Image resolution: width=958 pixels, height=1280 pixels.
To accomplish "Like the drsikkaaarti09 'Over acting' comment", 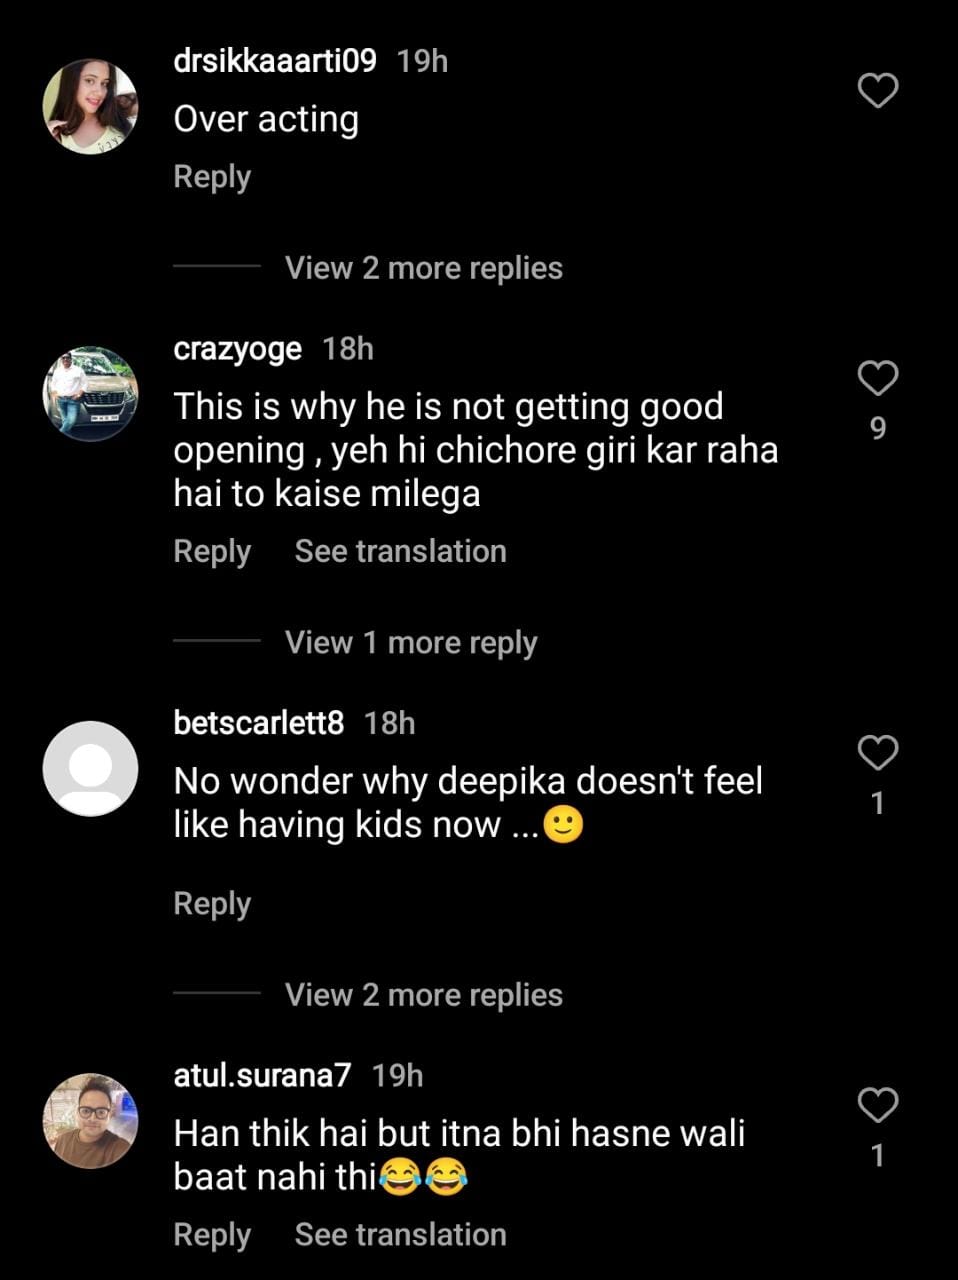I will (878, 91).
